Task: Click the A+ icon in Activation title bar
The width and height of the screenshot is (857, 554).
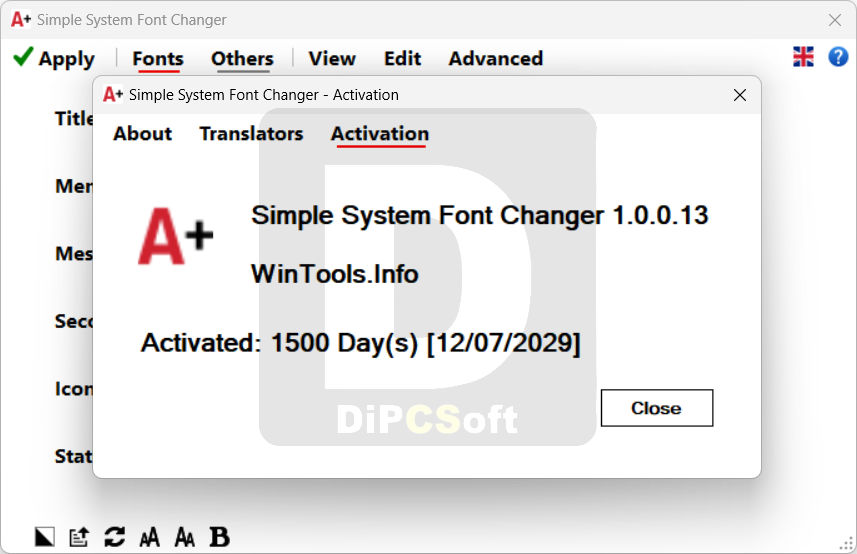Action: click(113, 95)
